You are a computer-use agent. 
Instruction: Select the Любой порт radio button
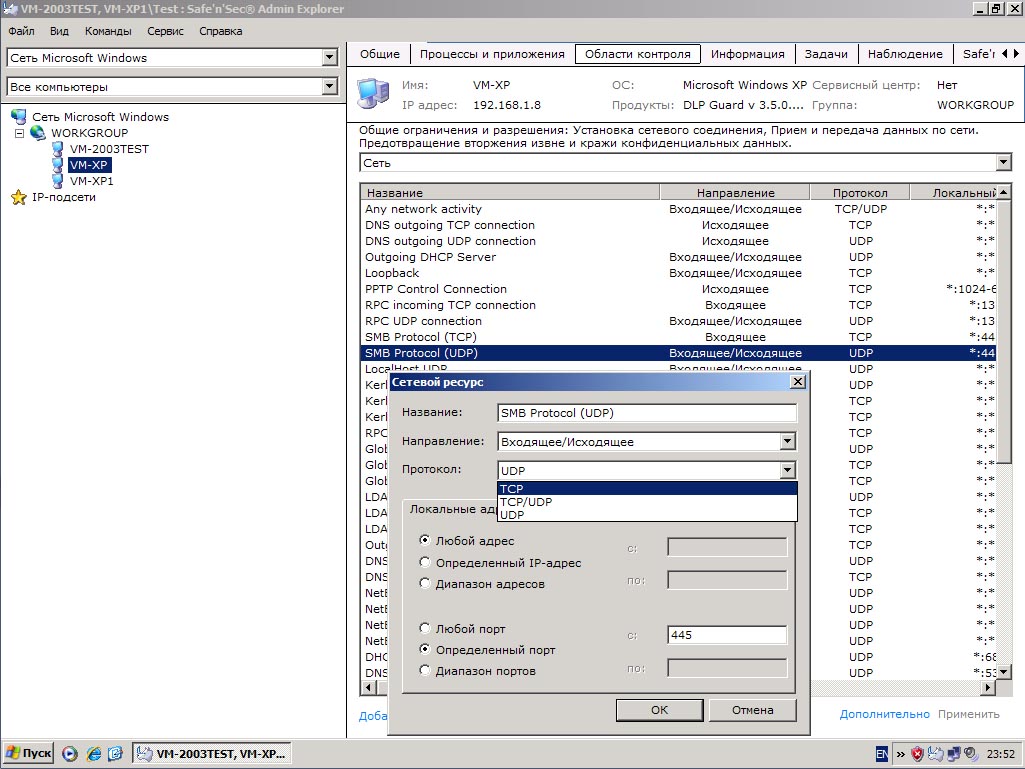click(x=425, y=629)
